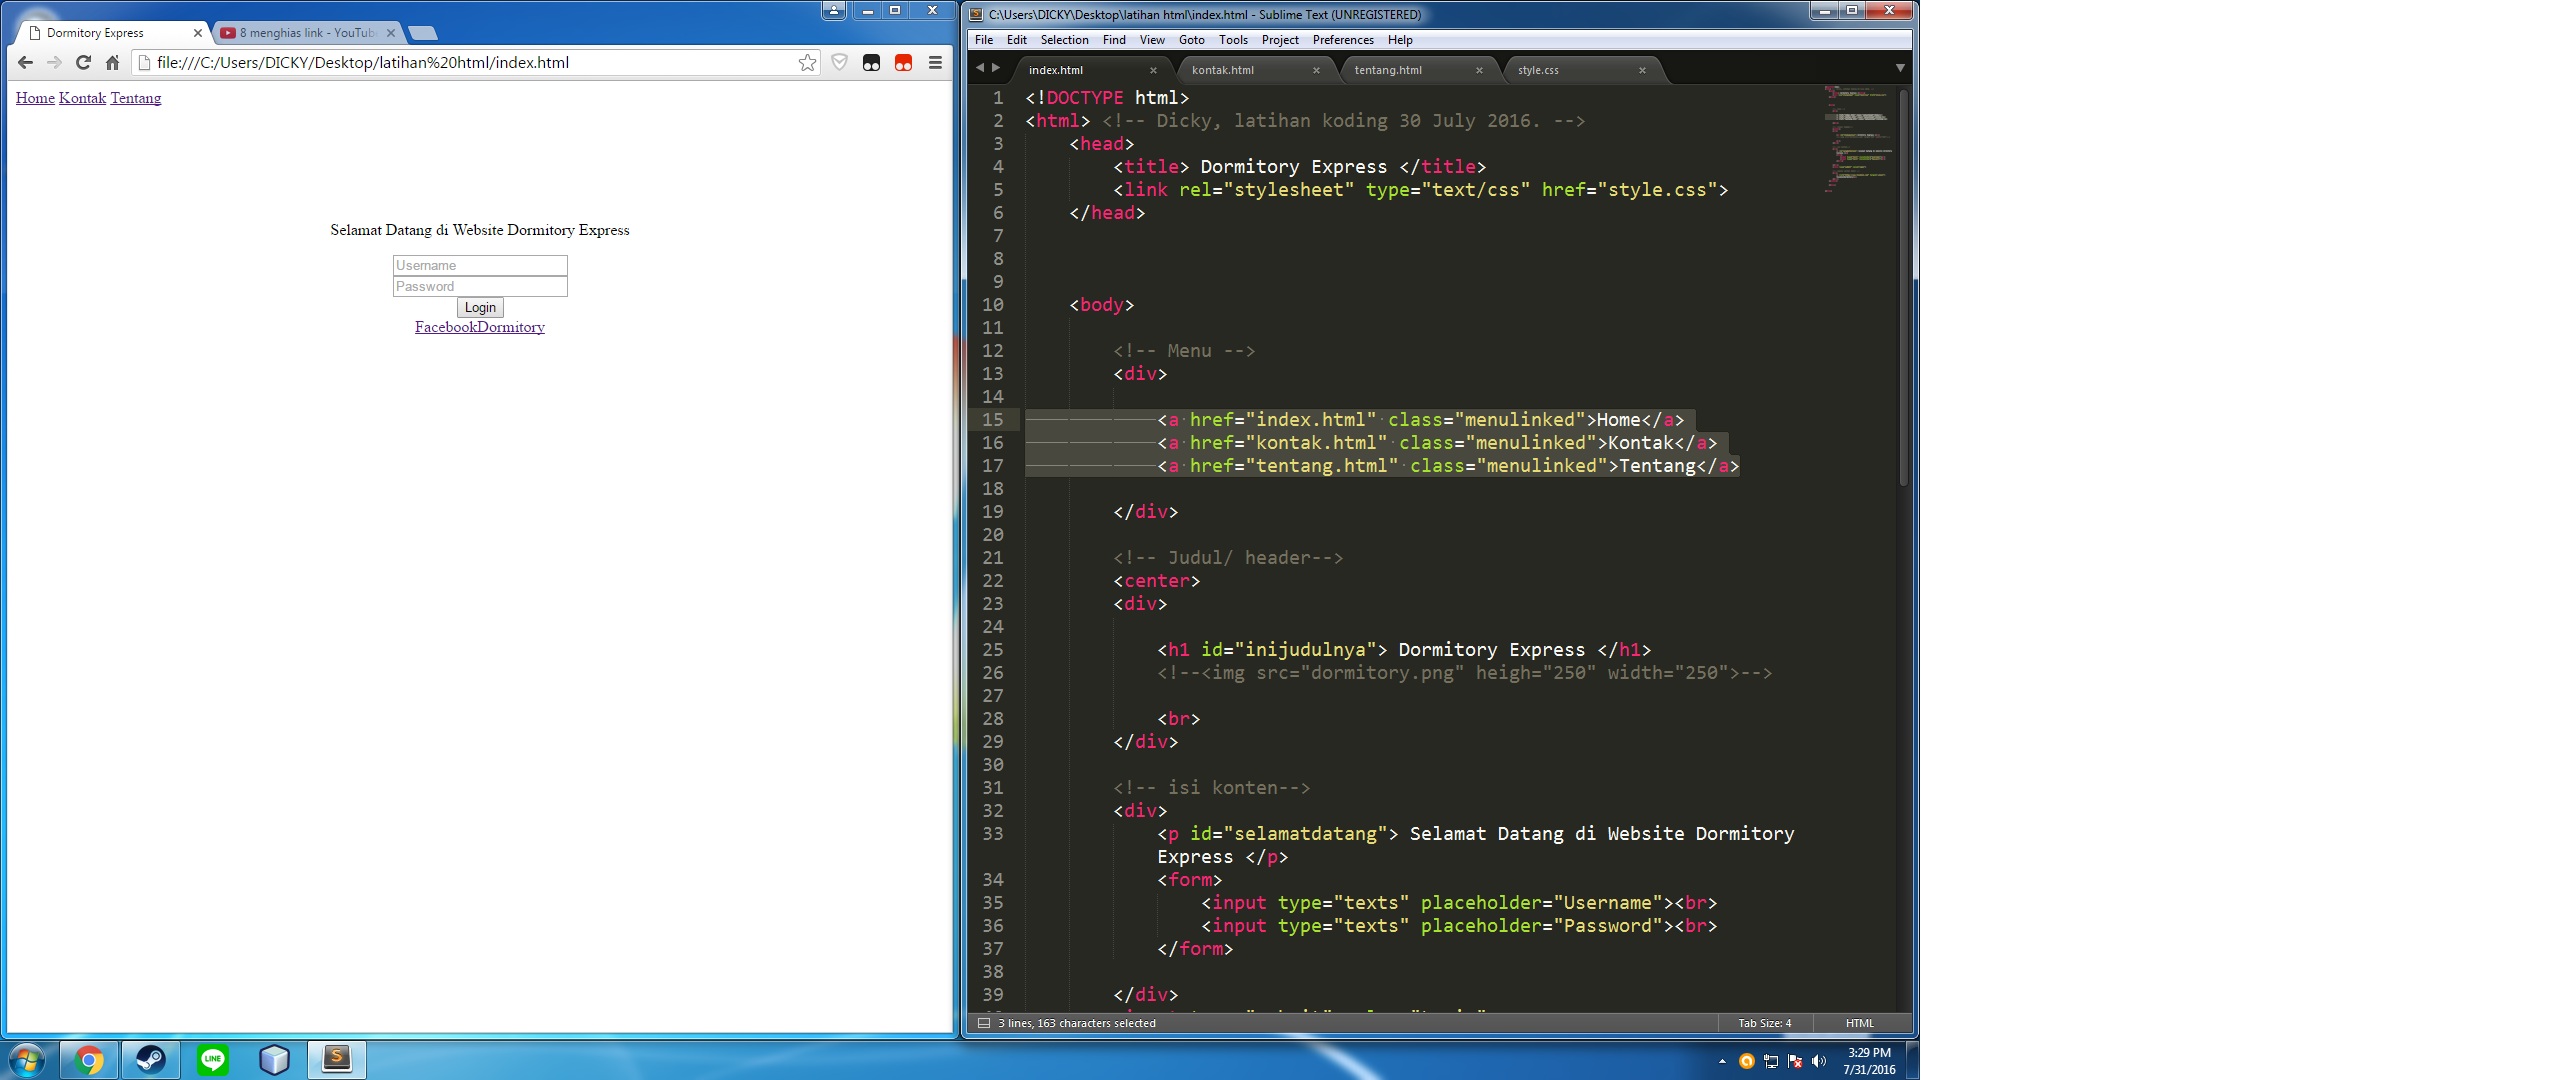Open the Preferences menu in Sublime
This screenshot has height=1080, width=2572.
1342,40
